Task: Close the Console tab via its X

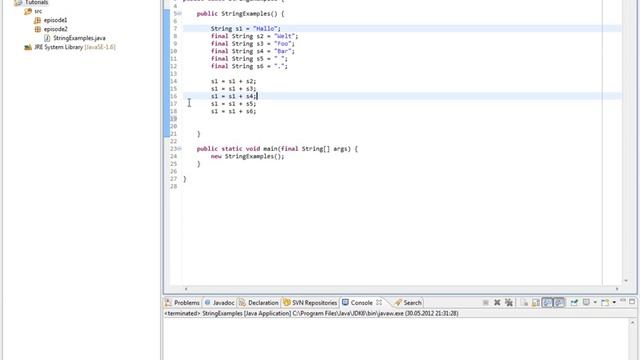Action: click(x=379, y=302)
